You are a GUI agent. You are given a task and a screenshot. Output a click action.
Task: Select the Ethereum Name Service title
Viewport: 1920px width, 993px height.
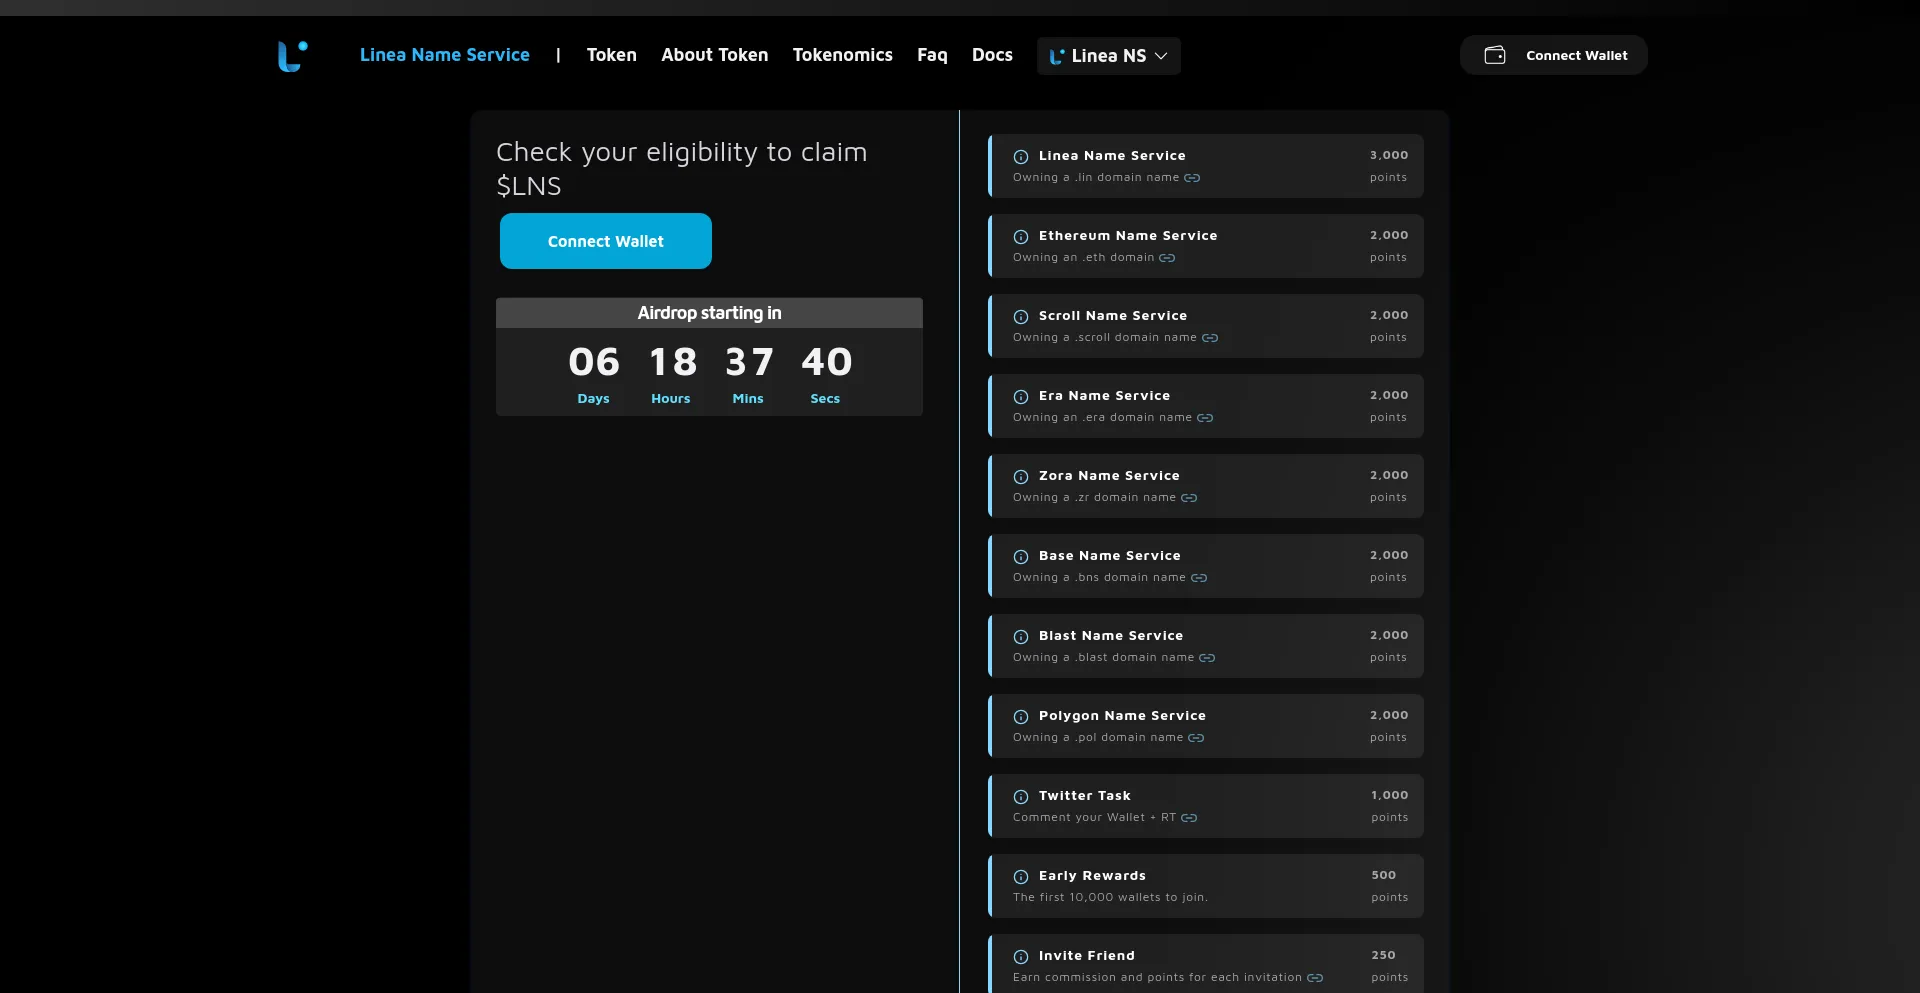1128,236
